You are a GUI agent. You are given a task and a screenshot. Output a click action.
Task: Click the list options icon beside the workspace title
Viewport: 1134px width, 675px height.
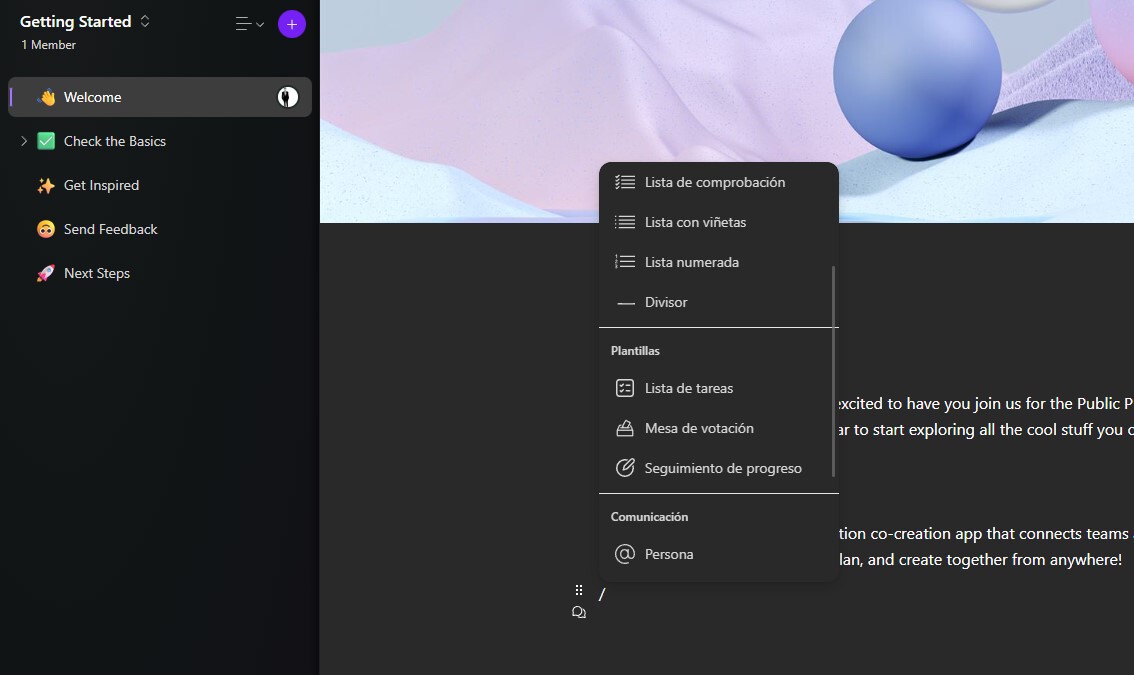243,23
